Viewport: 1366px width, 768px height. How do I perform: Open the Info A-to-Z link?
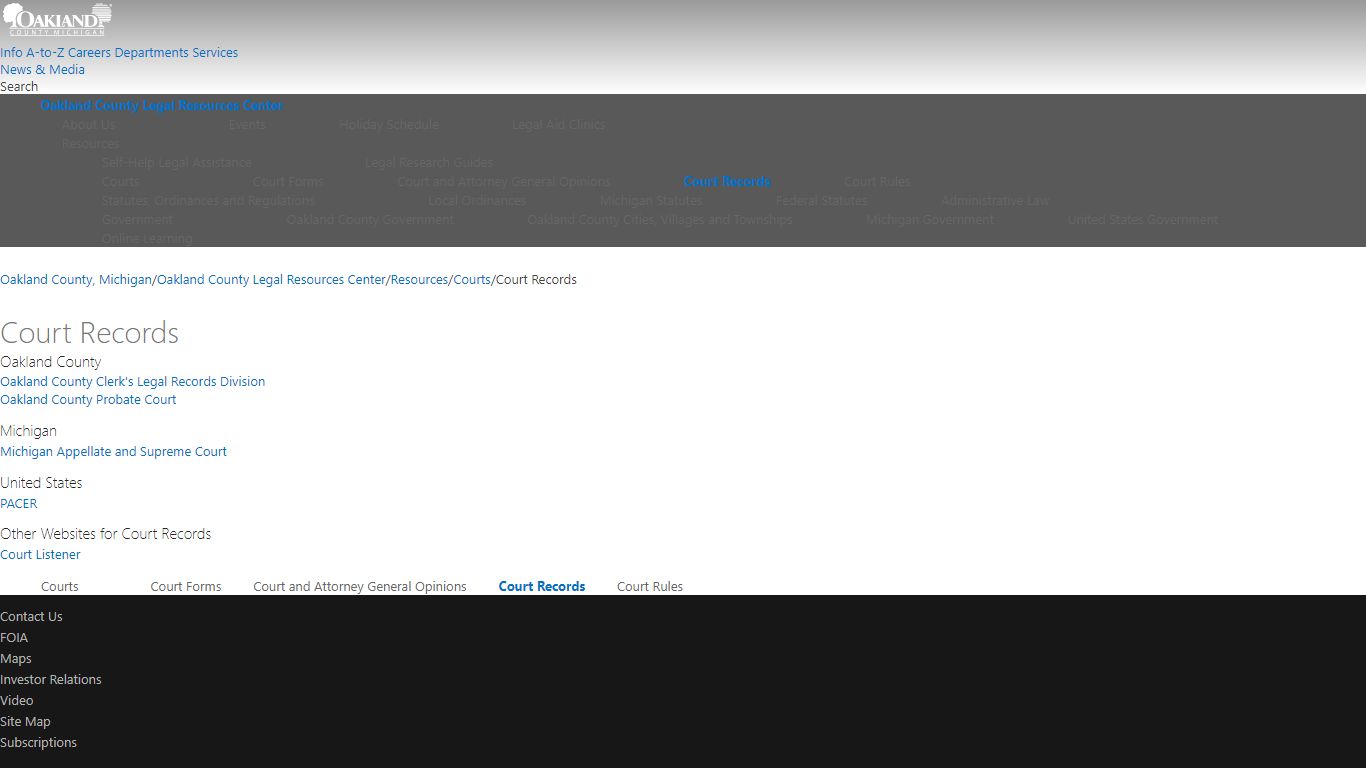pos(32,53)
